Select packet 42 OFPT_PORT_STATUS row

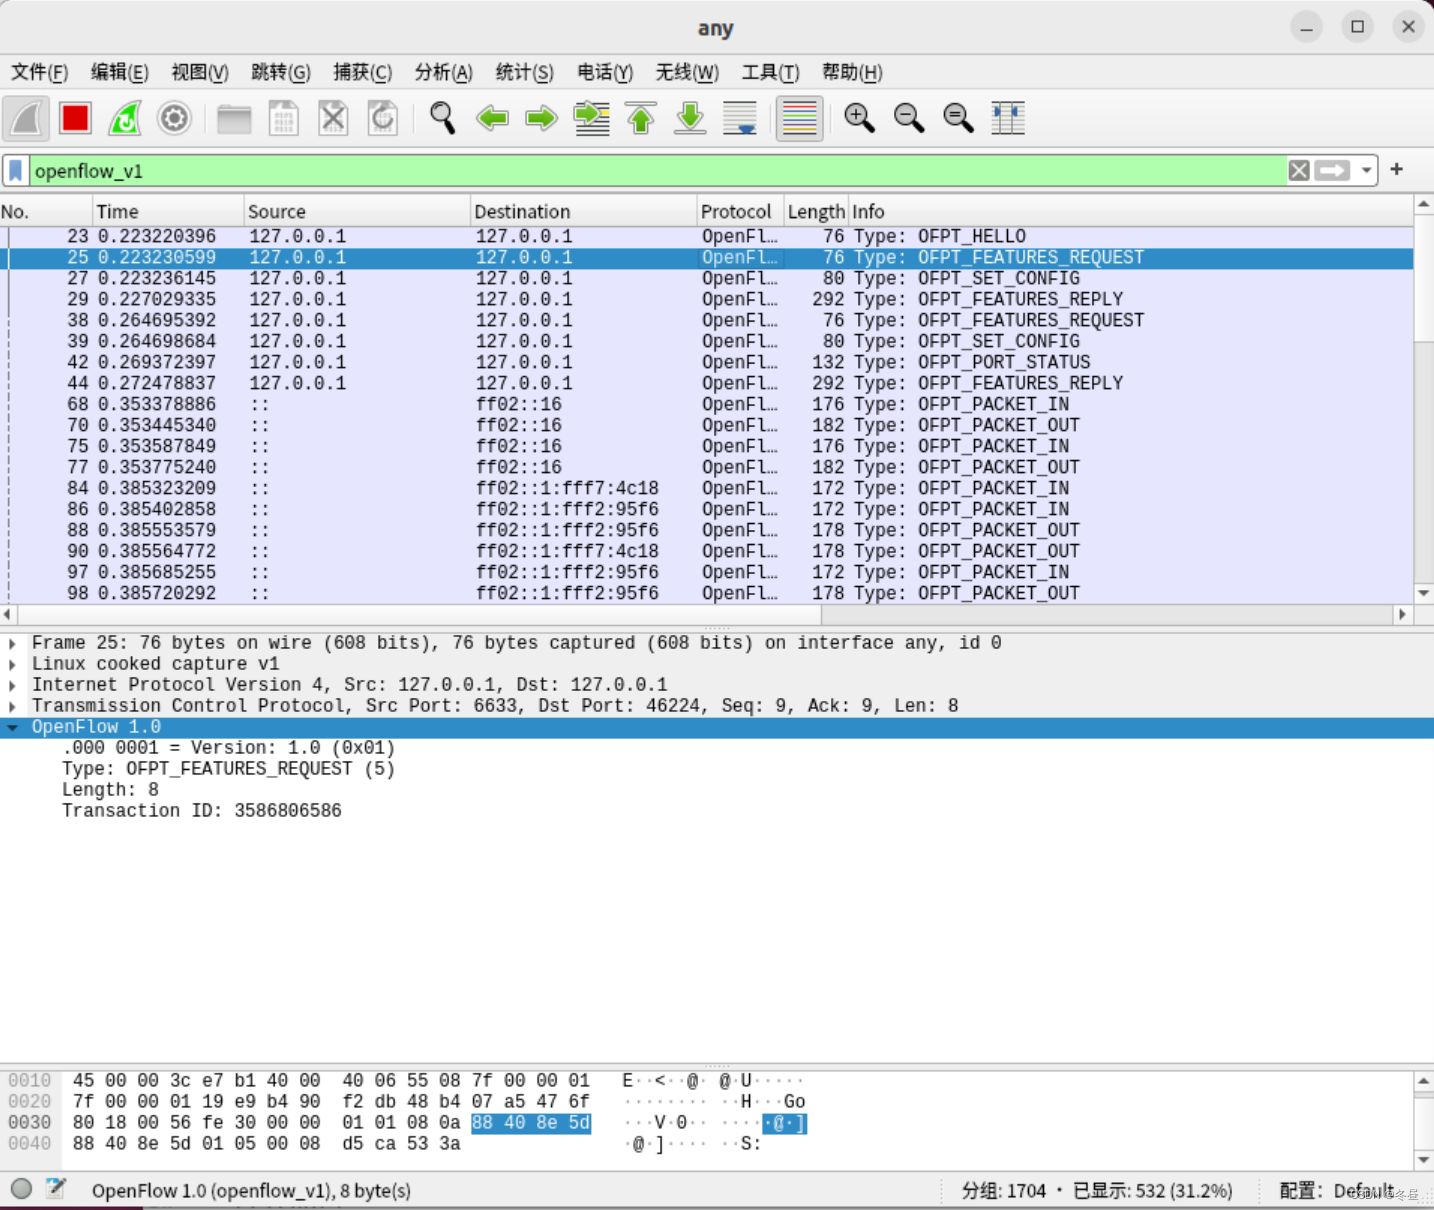[x=706, y=362]
